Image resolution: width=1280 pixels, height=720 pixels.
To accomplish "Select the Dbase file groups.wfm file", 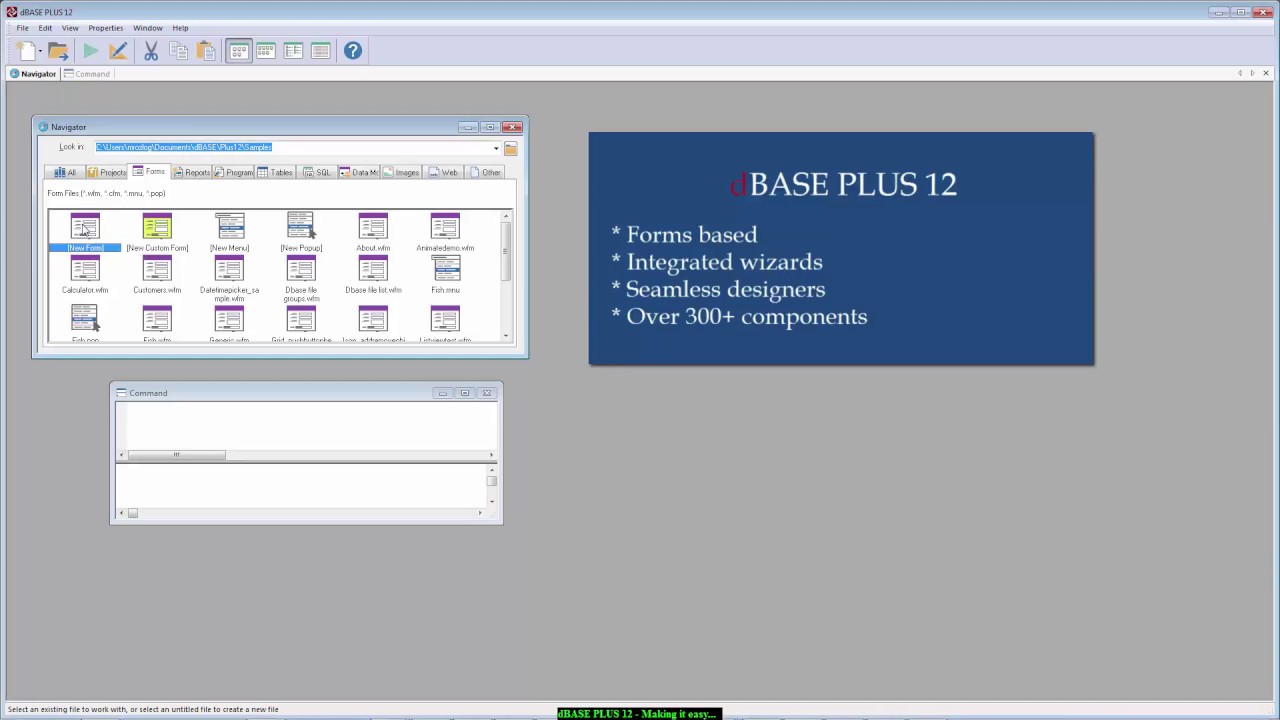I will click(x=301, y=279).
